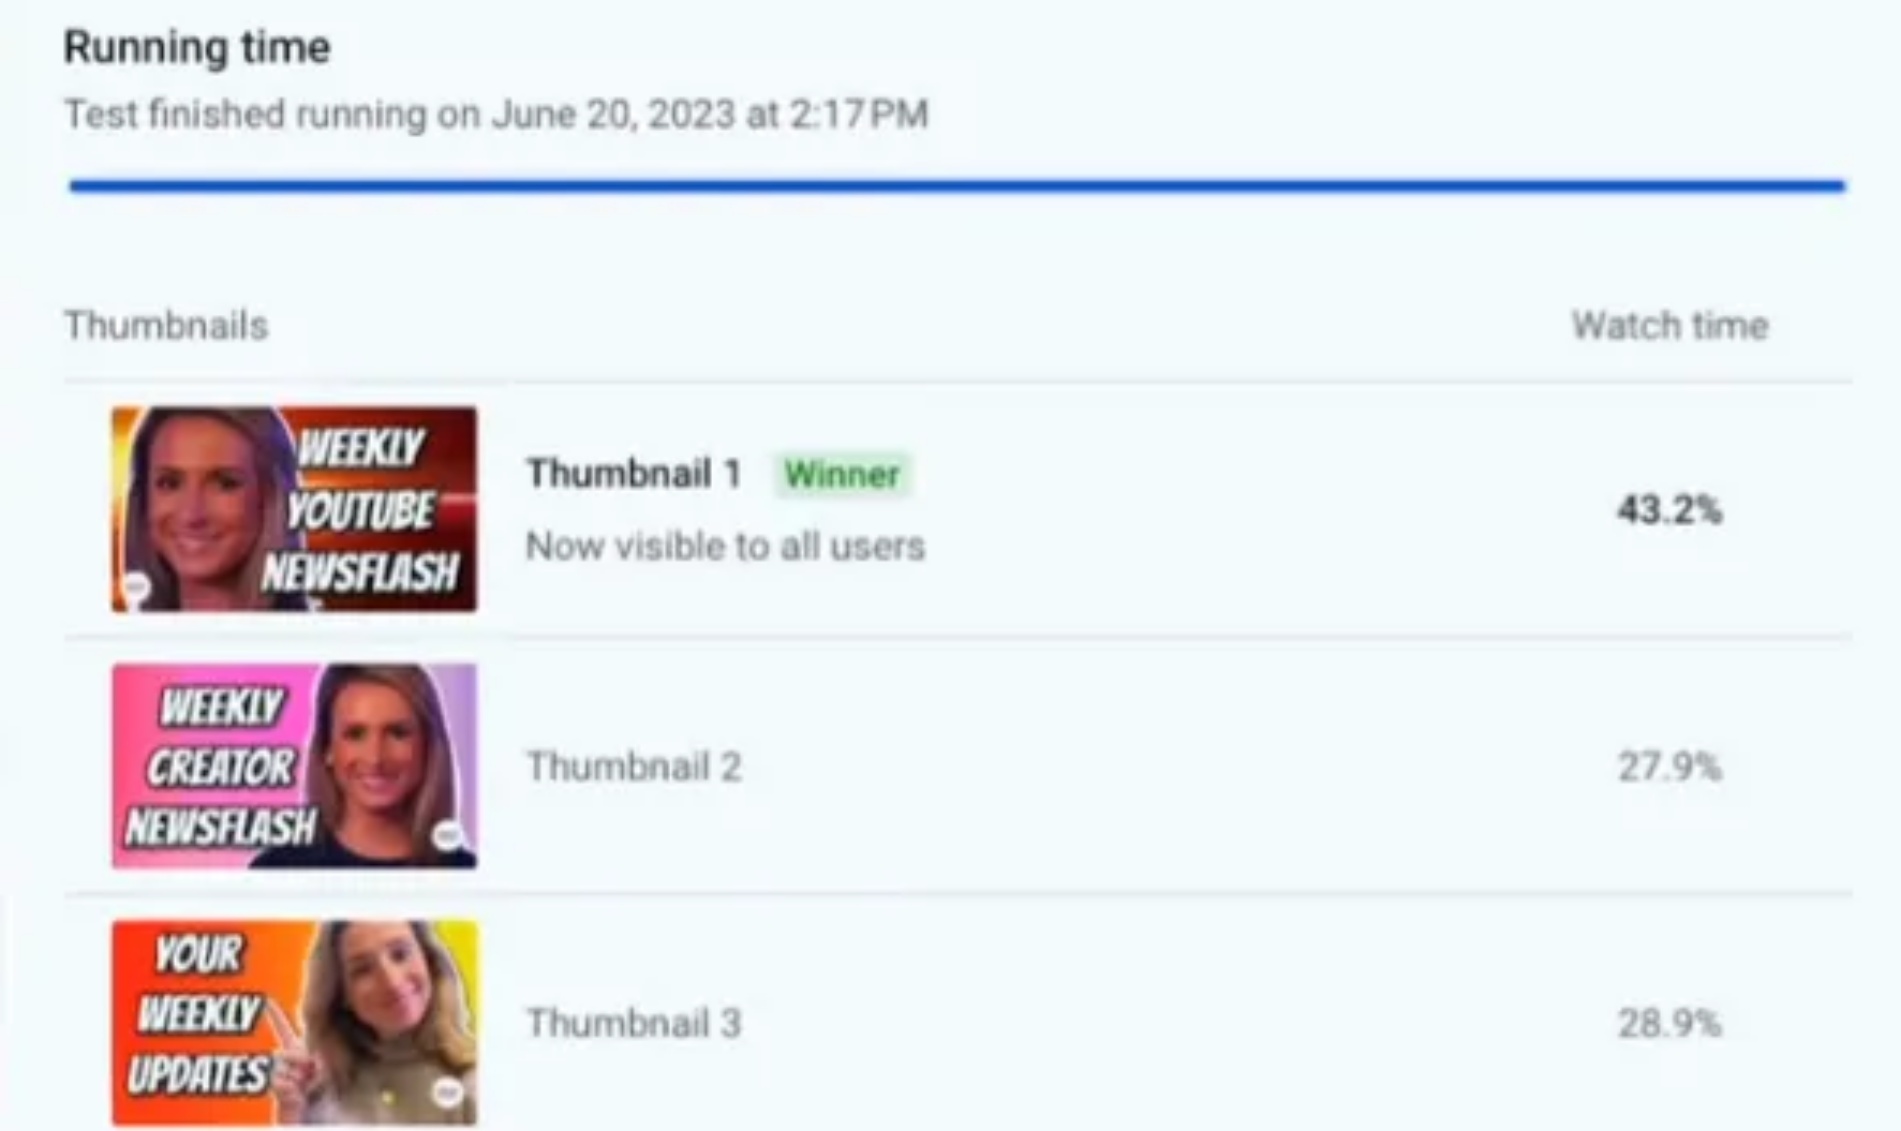
Task: Click the blue test progress bar
Action: coord(957,185)
